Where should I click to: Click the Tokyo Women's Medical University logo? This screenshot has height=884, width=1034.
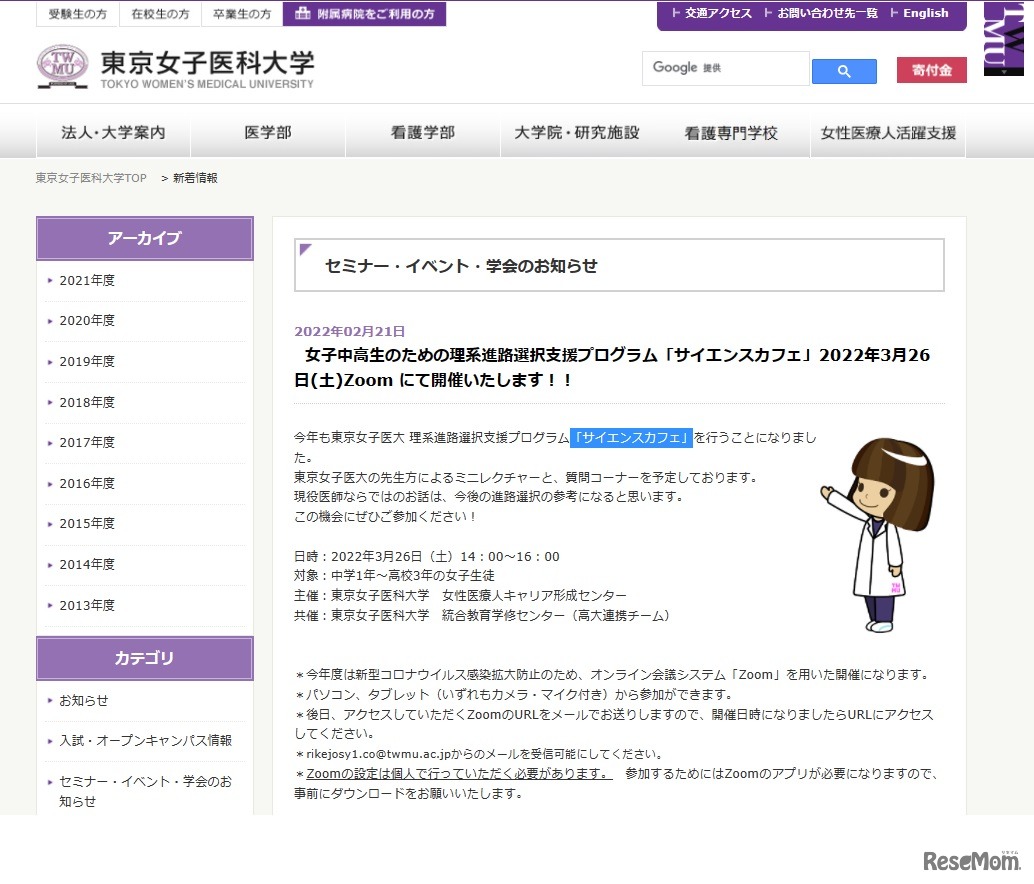(175, 68)
